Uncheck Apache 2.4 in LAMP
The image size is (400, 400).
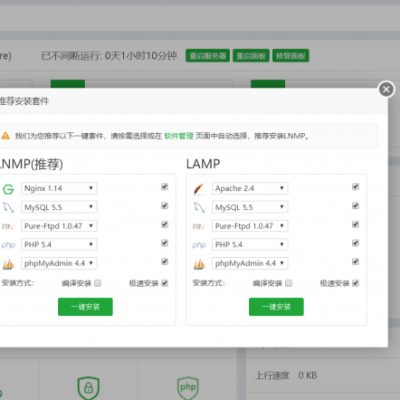click(355, 187)
